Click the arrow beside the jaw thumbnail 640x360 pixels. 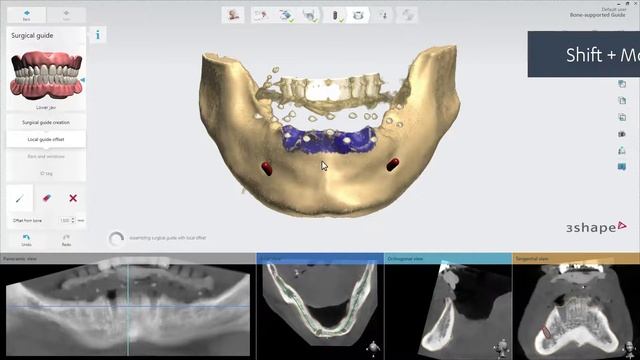point(83,80)
